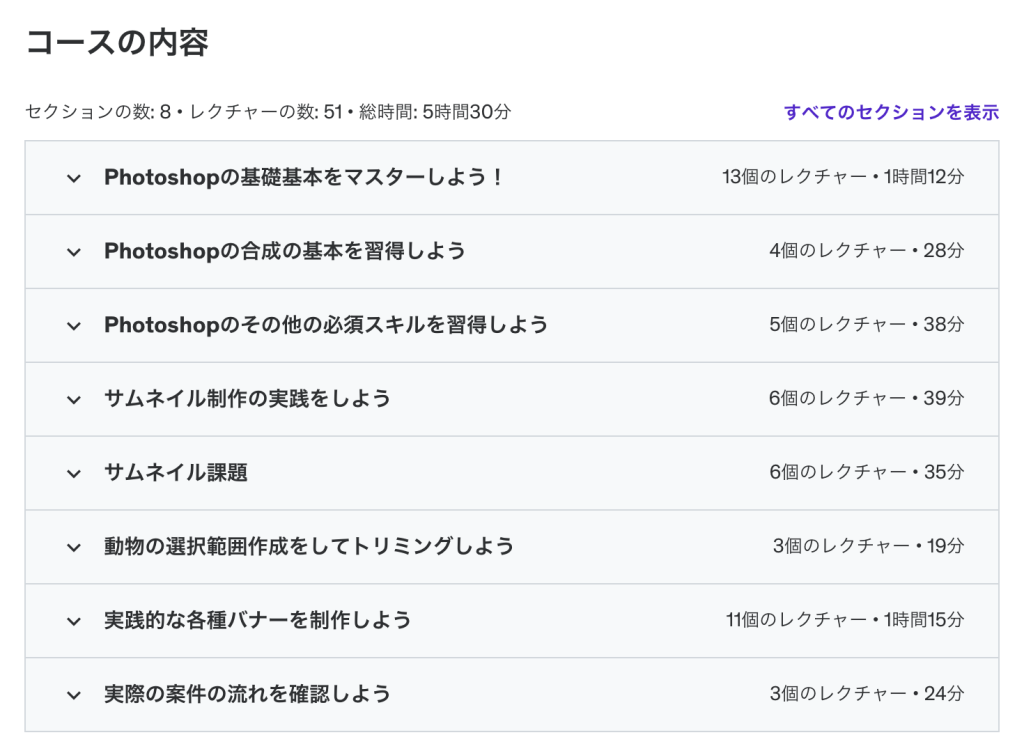
Task: Show all sections via すべてのセクションを表示 link
Action: (x=891, y=112)
